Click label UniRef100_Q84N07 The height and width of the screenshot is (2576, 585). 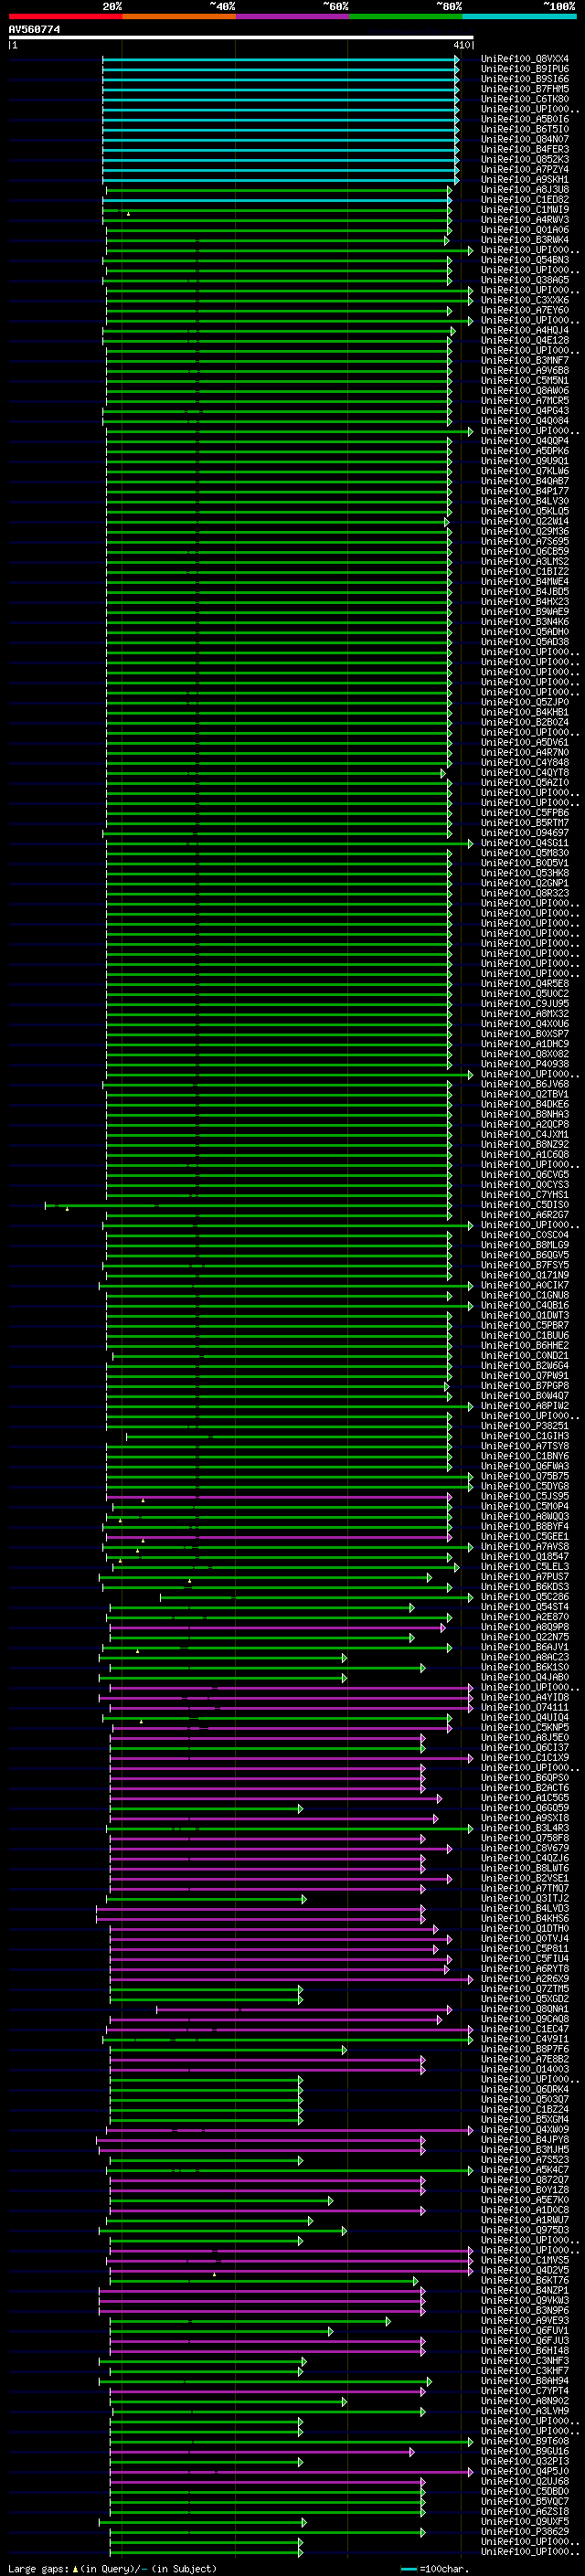click(525, 139)
